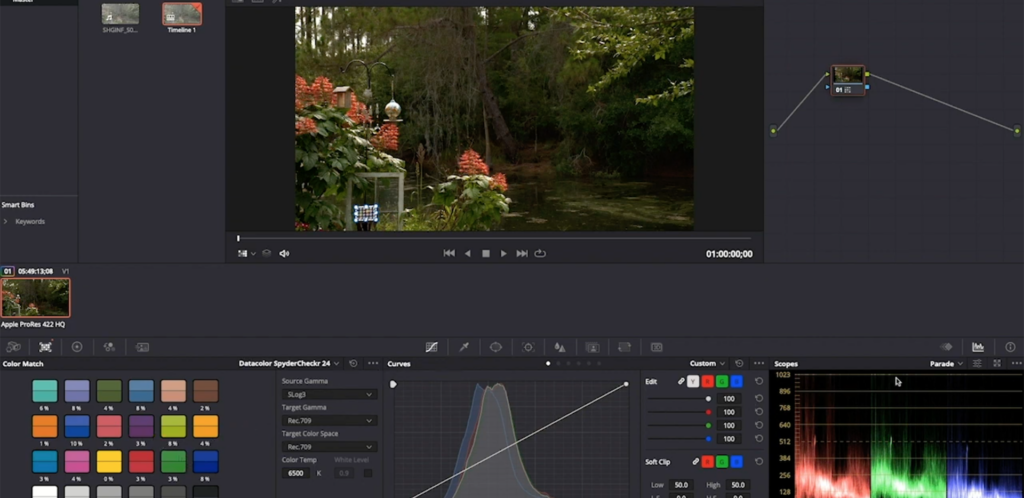Show the Keyframes panel
1024x498 pixels.
click(946, 347)
